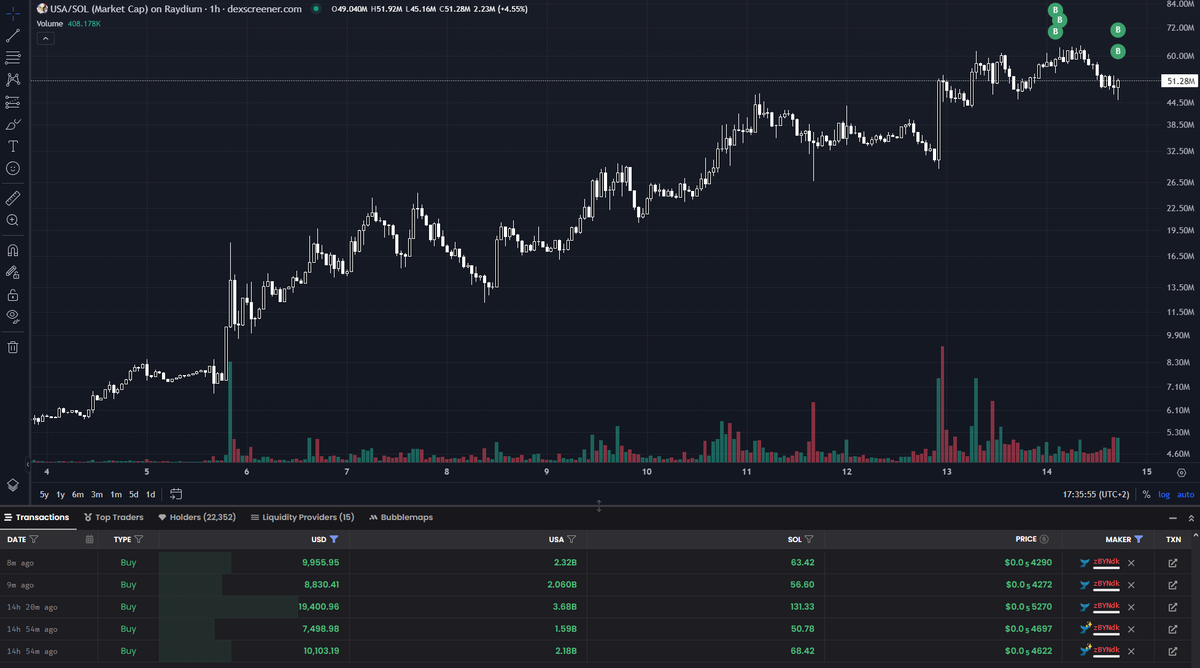Remove drawings with trash icon
Viewport: 1200px width, 668px height.
[x=13, y=347]
